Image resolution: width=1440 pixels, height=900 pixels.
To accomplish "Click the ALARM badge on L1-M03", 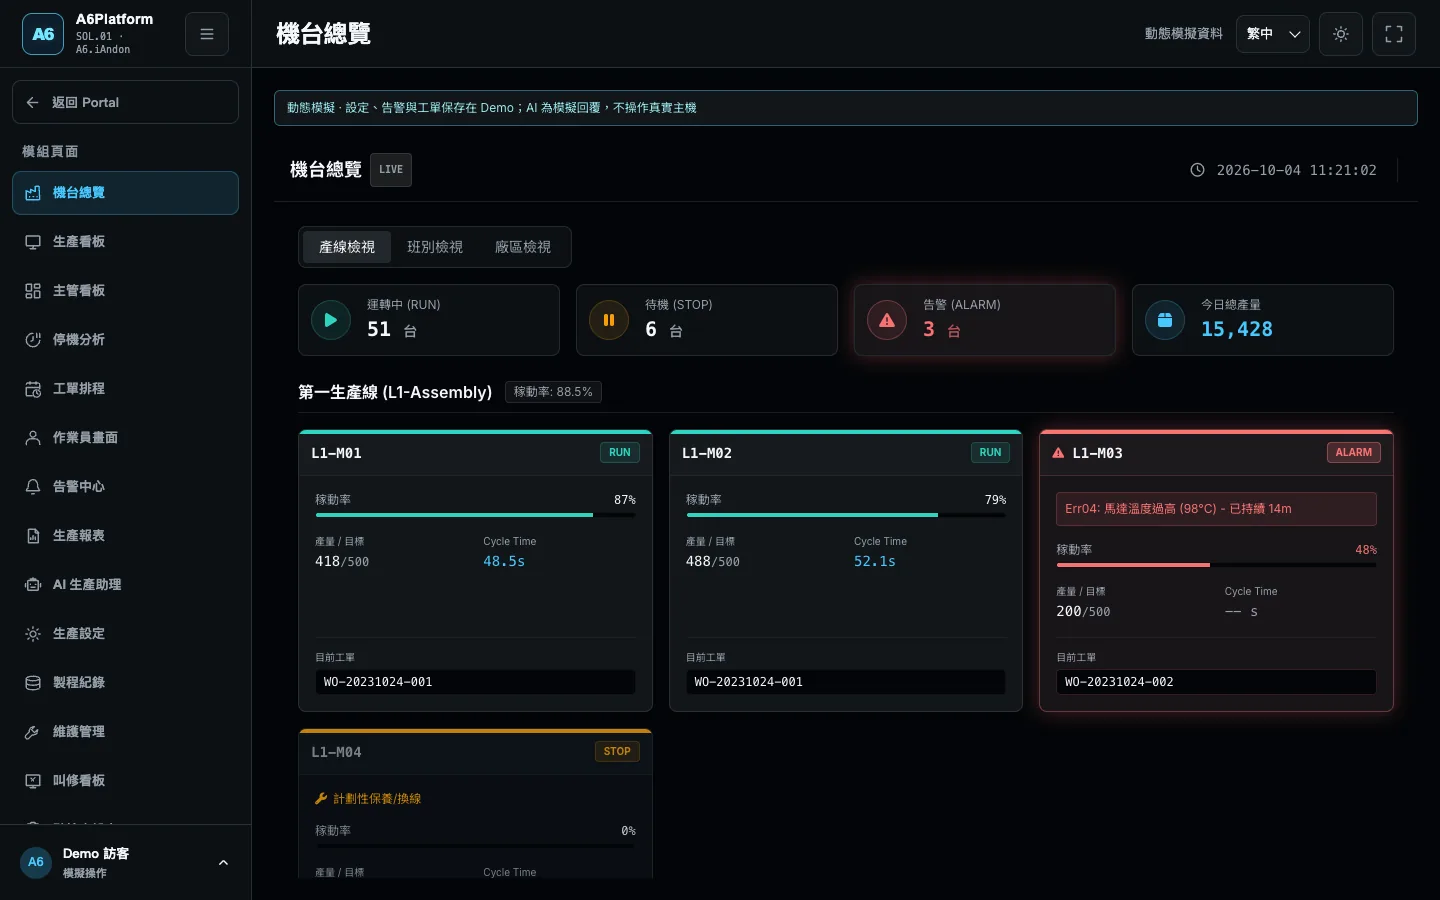I will pos(1353,453).
